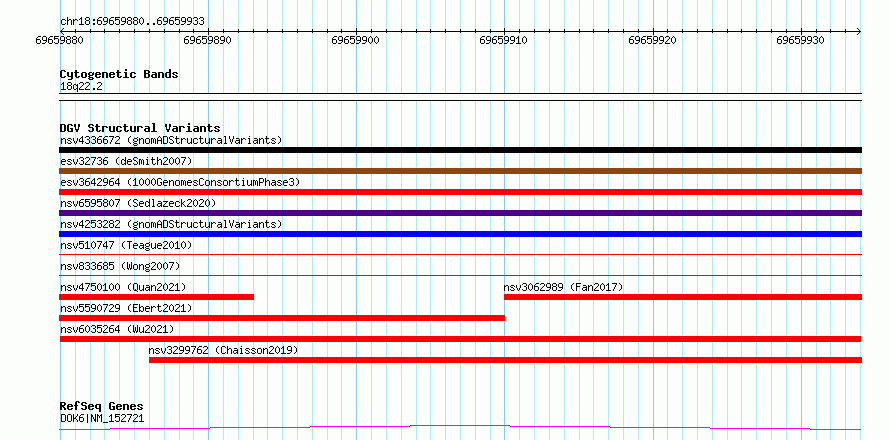Open variant nsv510747 (Teague2010) label
The height and width of the screenshot is (440, 890).
point(126,245)
